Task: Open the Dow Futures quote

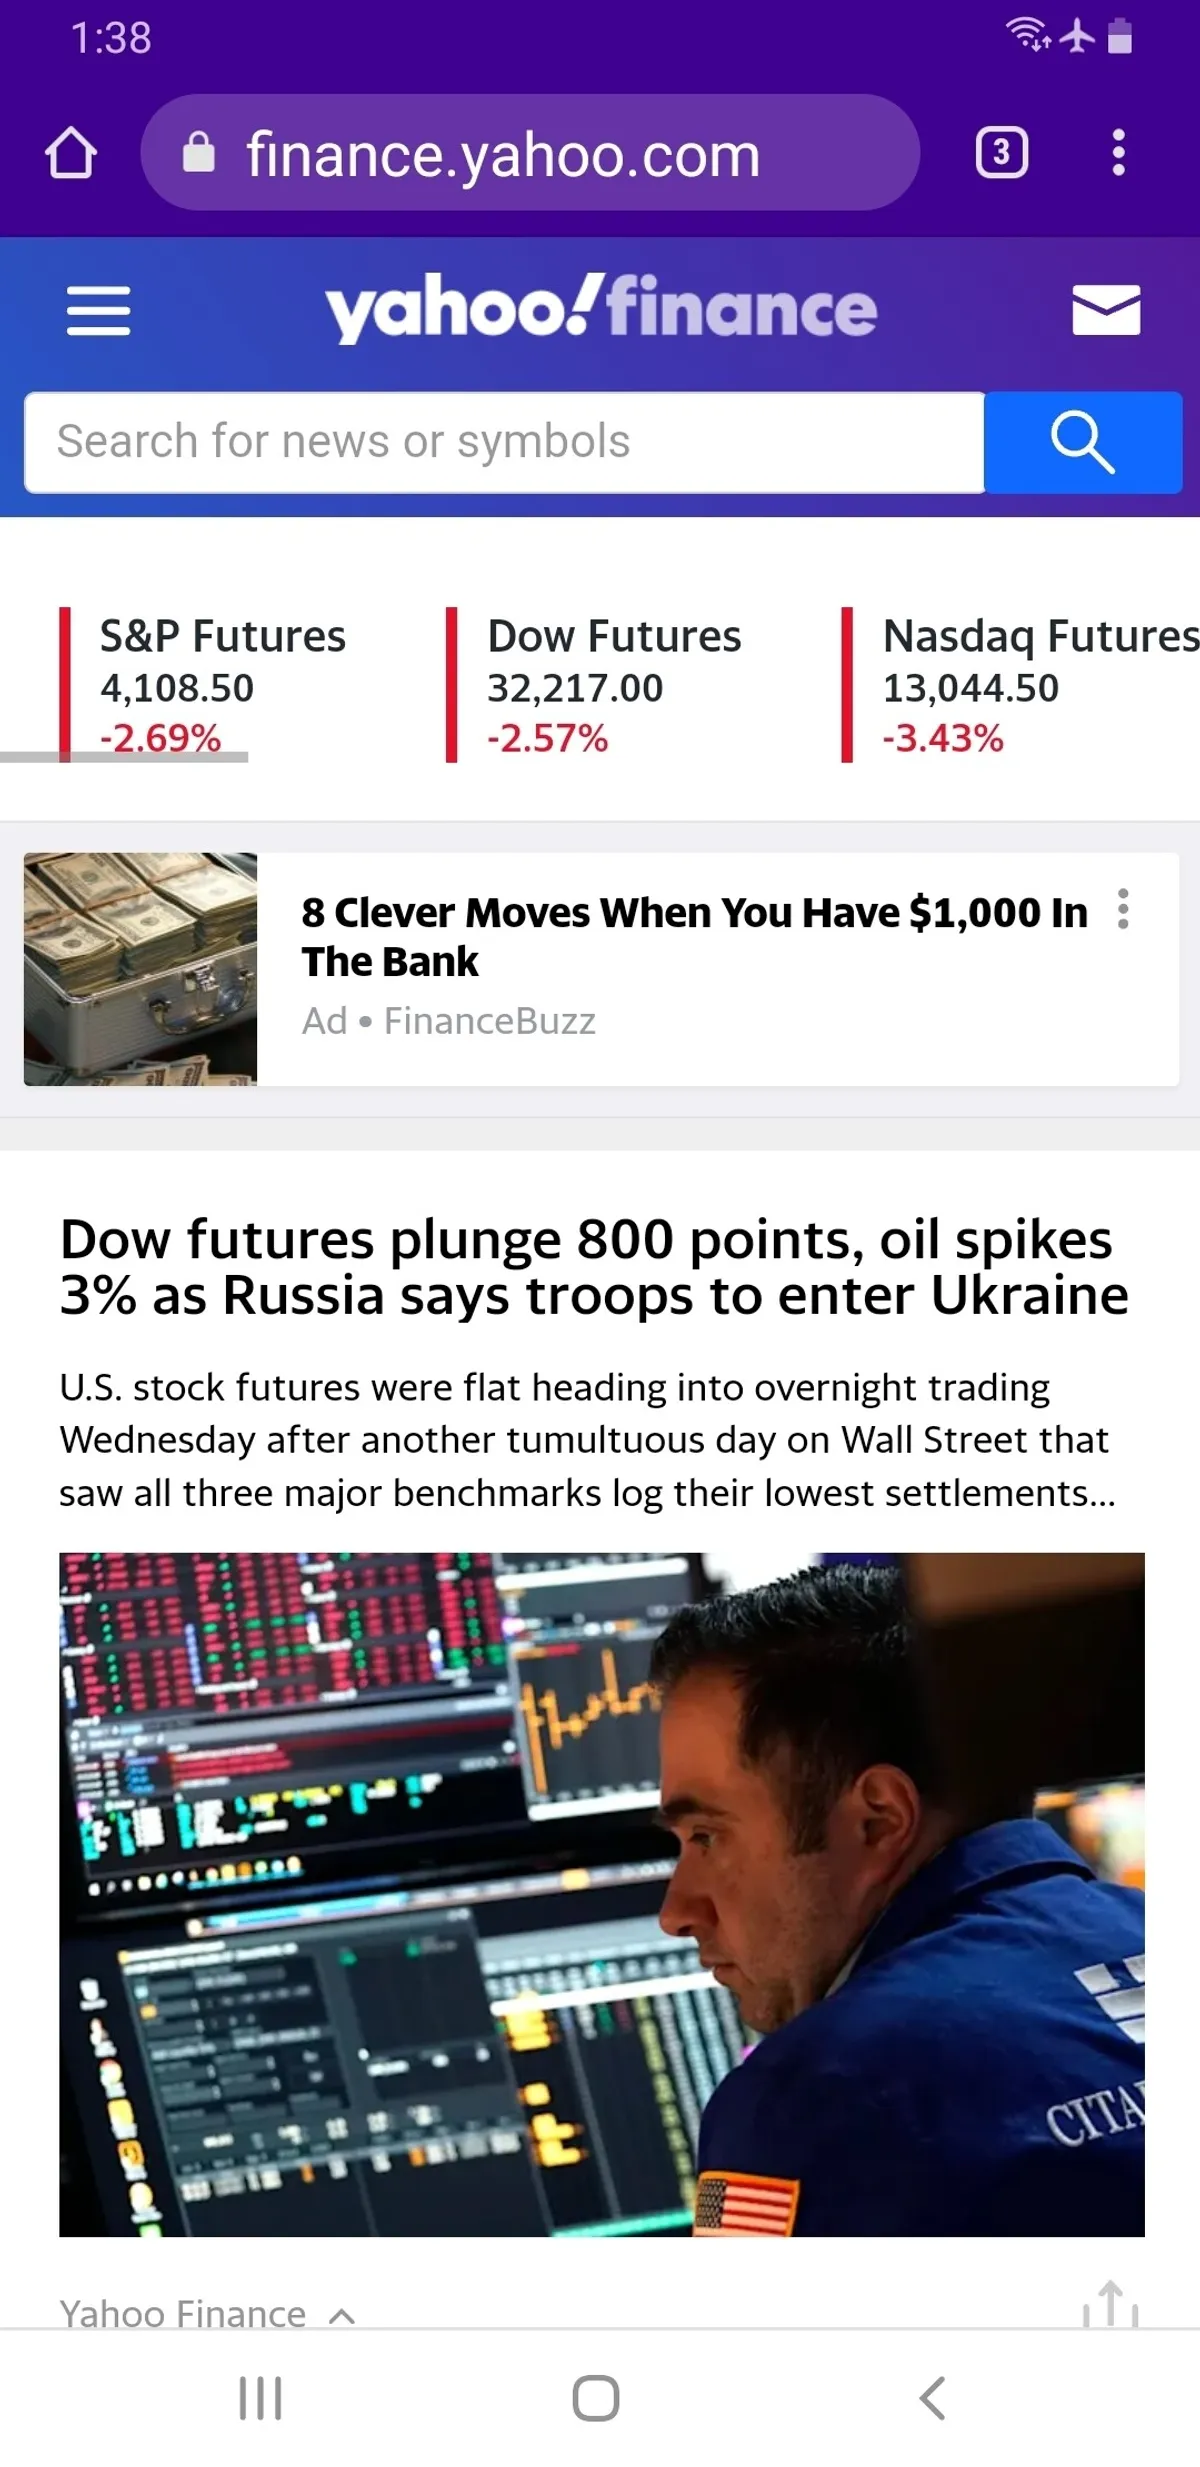Action: [614, 686]
